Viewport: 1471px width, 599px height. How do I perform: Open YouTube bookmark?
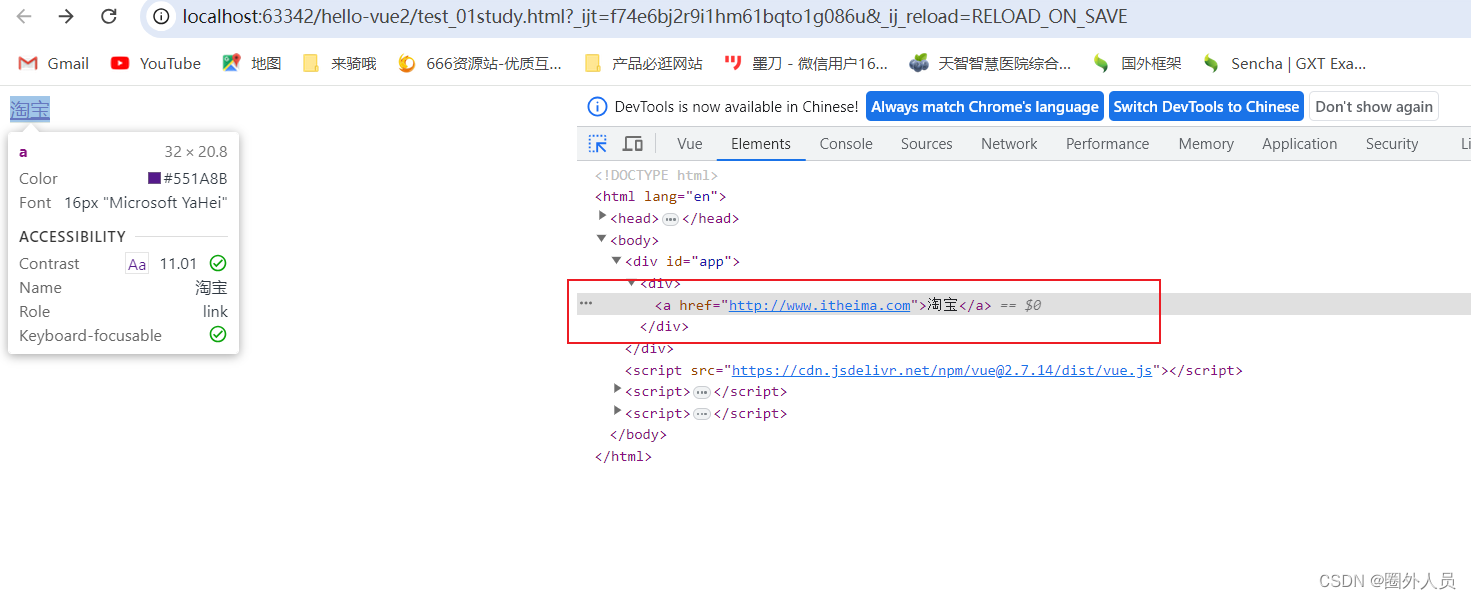[x=156, y=63]
